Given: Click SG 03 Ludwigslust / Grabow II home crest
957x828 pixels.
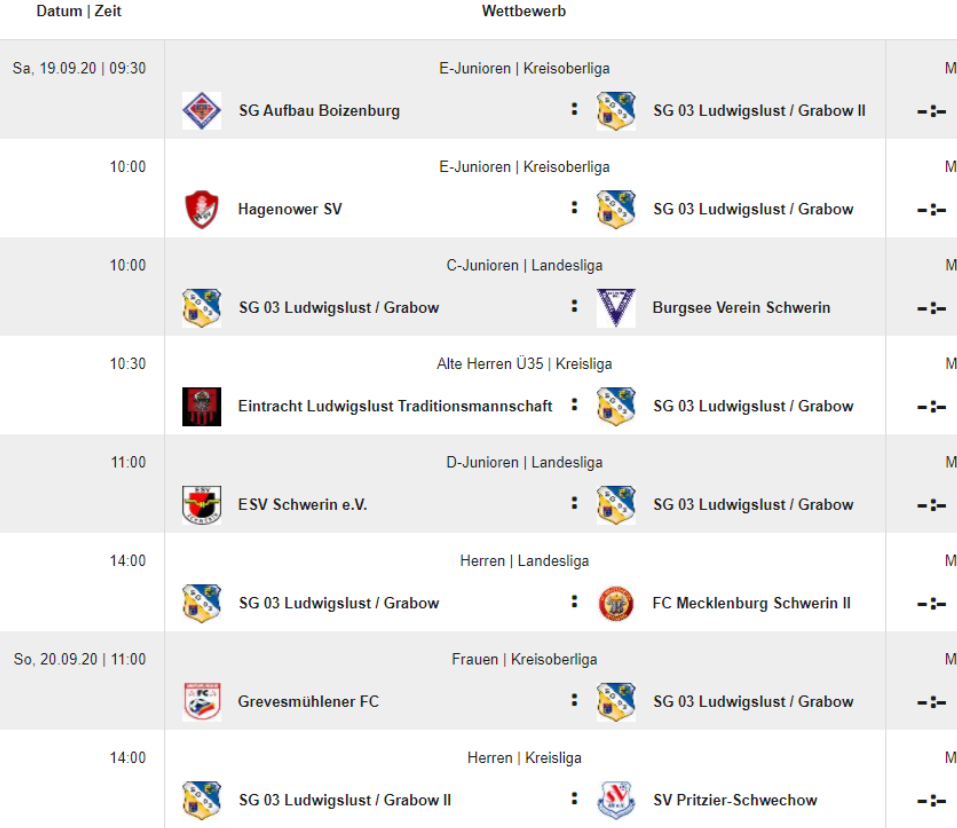Looking at the screenshot, I should point(201,800).
